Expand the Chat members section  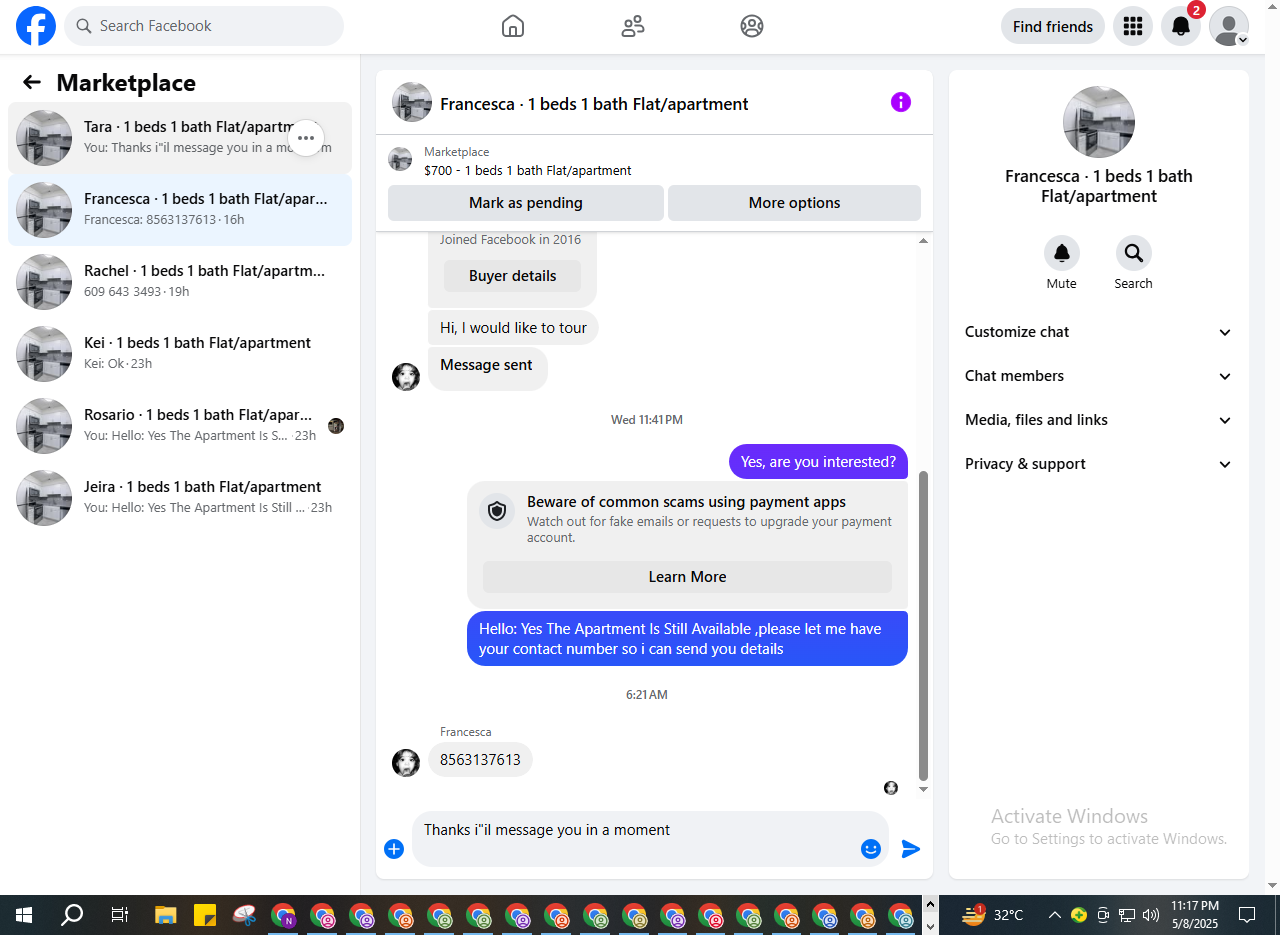point(1099,376)
